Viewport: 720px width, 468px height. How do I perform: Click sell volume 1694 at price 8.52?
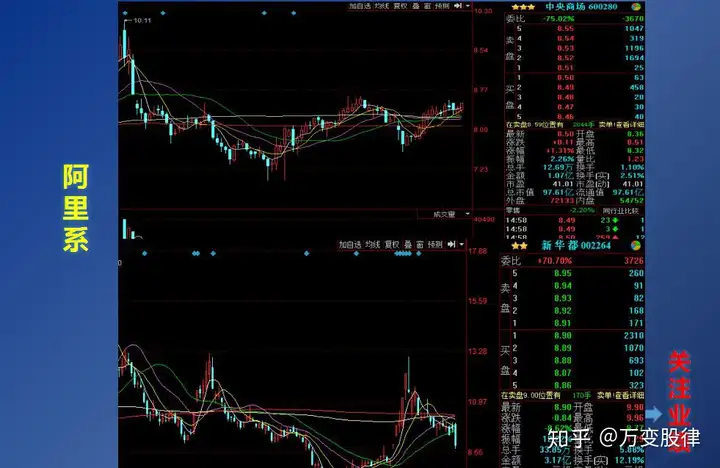(634, 58)
